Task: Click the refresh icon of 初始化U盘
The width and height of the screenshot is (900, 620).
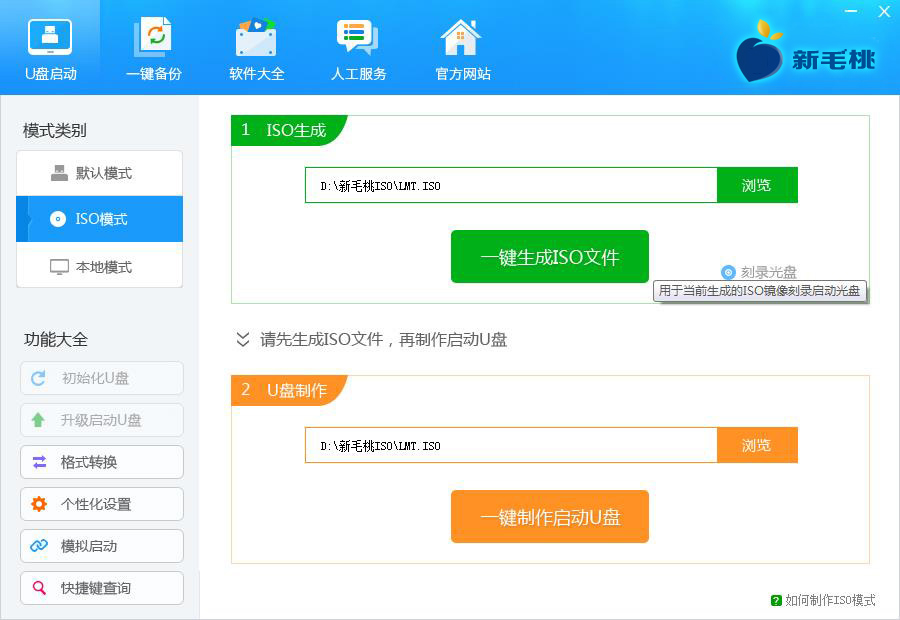Action: click(x=38, y=378)
